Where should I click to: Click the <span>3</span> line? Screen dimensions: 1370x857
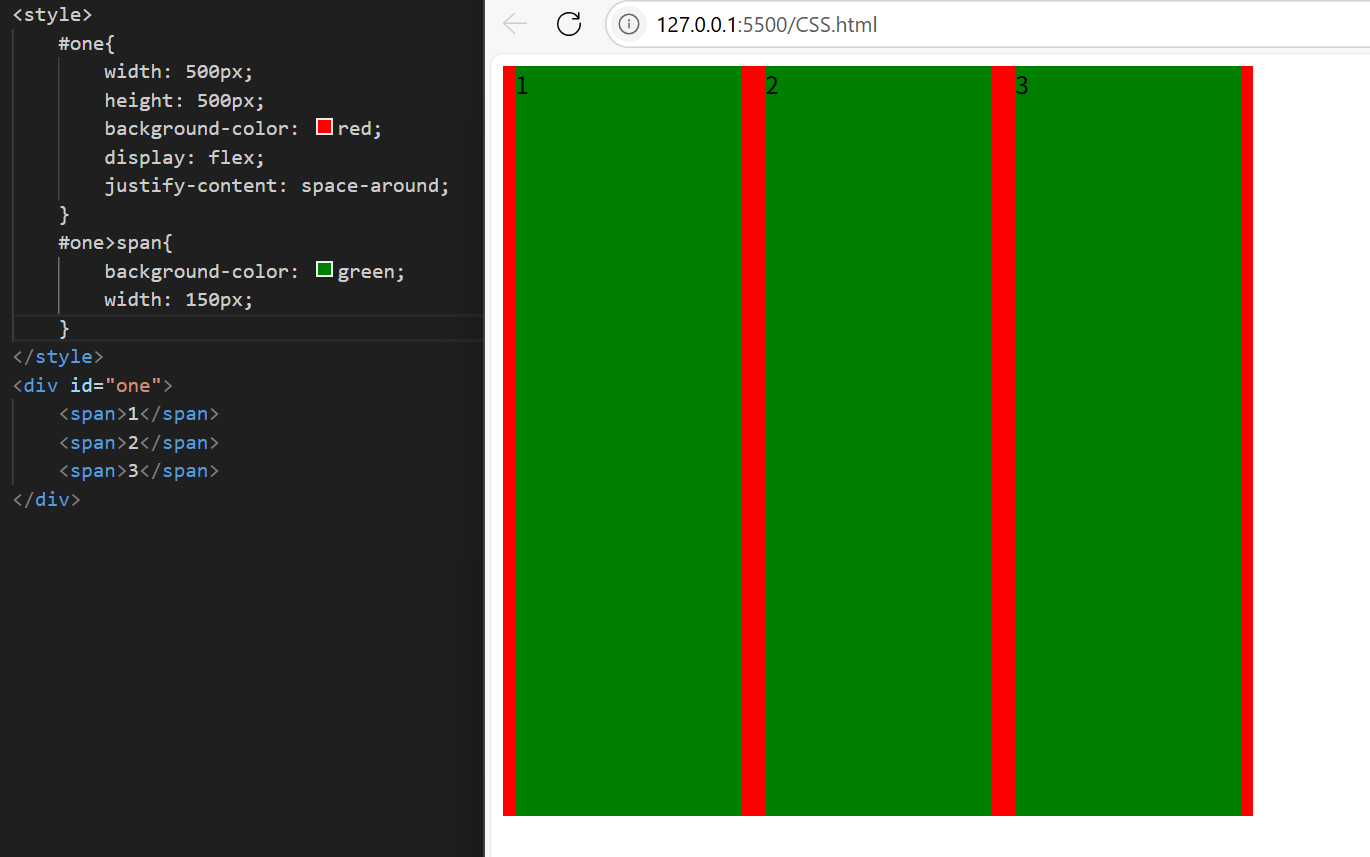pyautogui.click(x=139, y=471)
